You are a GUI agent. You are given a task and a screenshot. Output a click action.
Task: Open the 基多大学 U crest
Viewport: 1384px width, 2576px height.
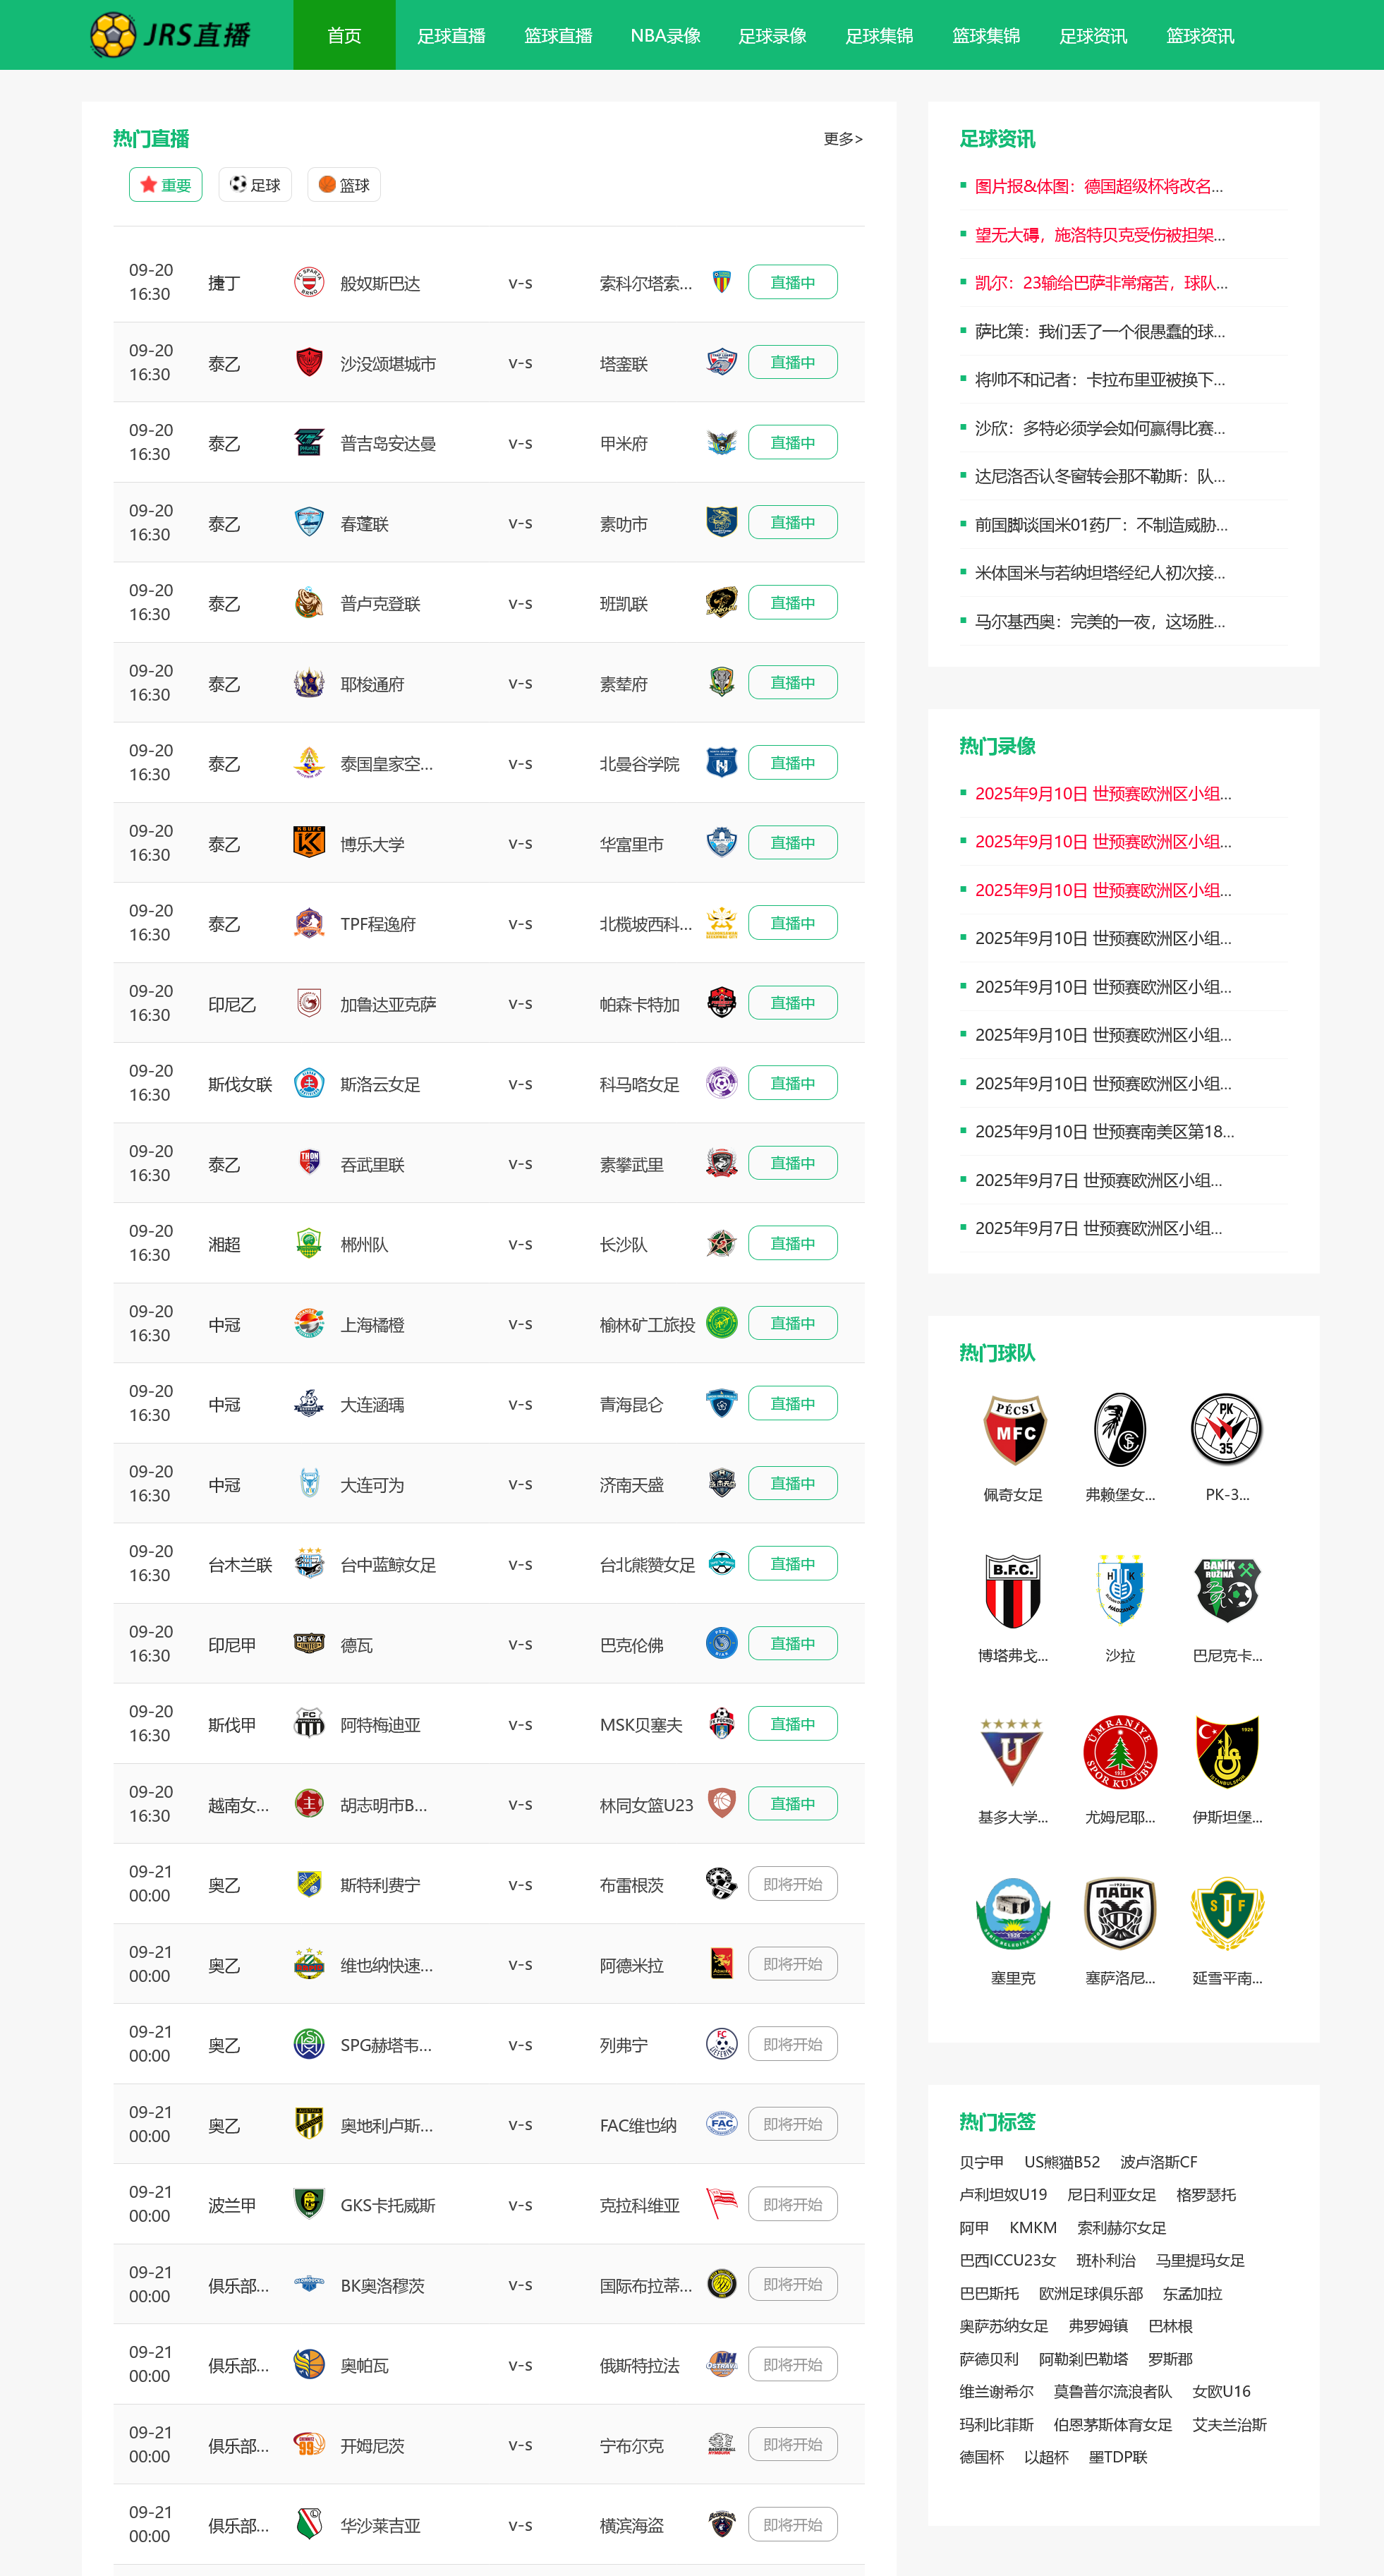(x=1013, y=1751)
